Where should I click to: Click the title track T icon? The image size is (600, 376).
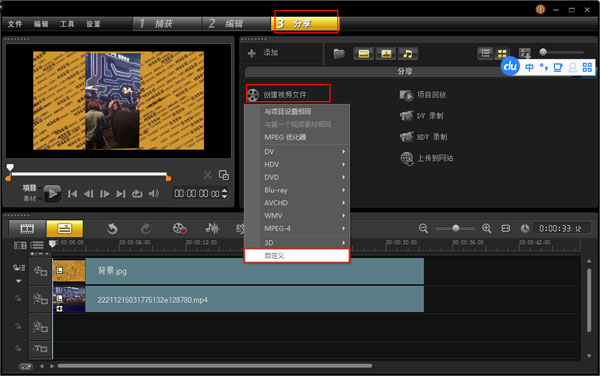coord(40,348)
